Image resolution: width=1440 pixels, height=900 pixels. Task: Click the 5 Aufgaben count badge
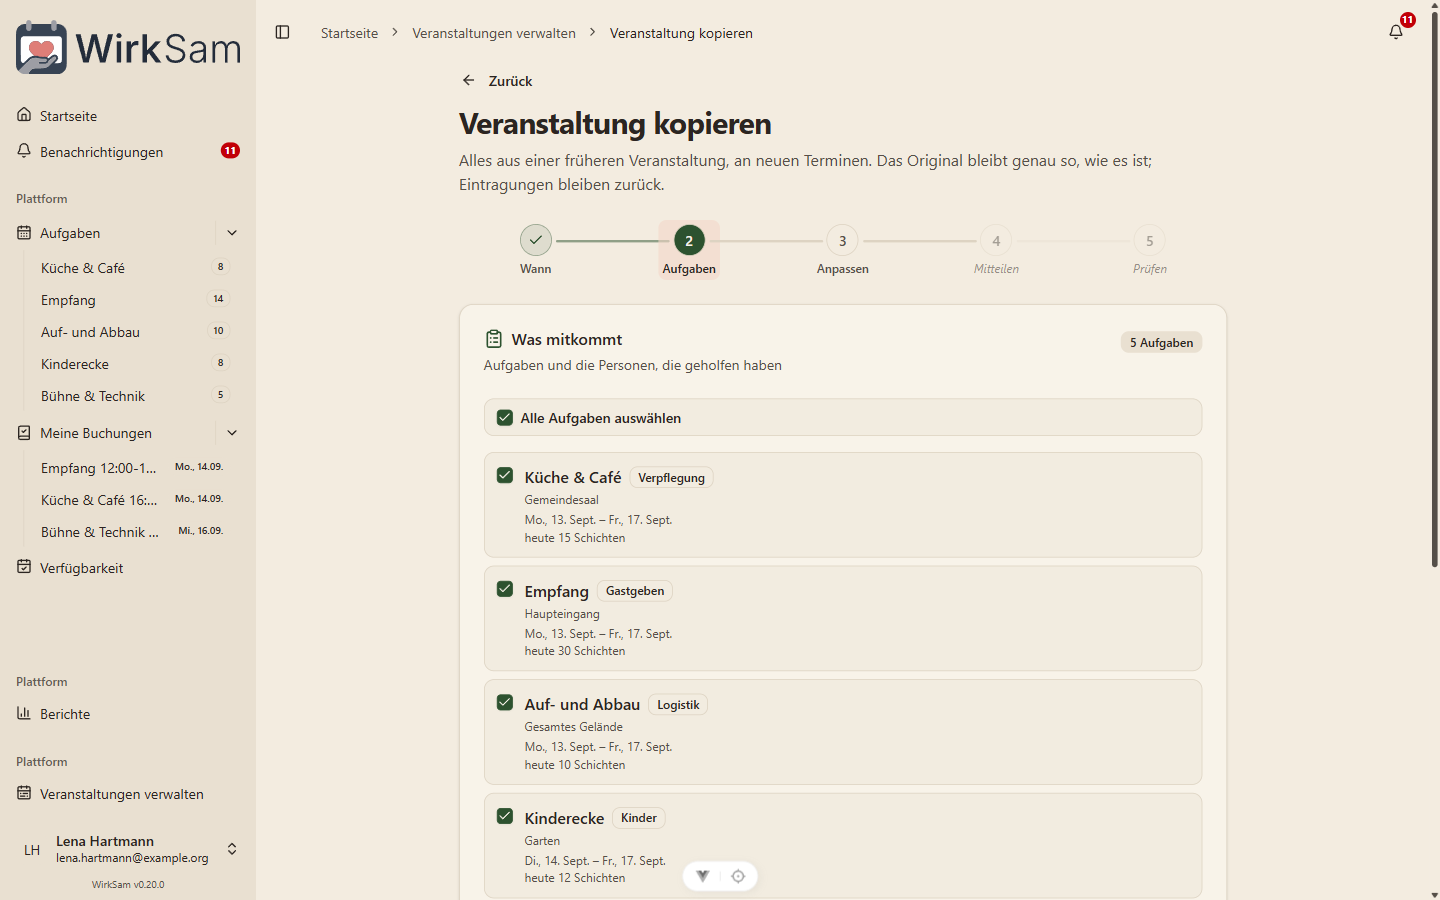(x=1161, y=342)
